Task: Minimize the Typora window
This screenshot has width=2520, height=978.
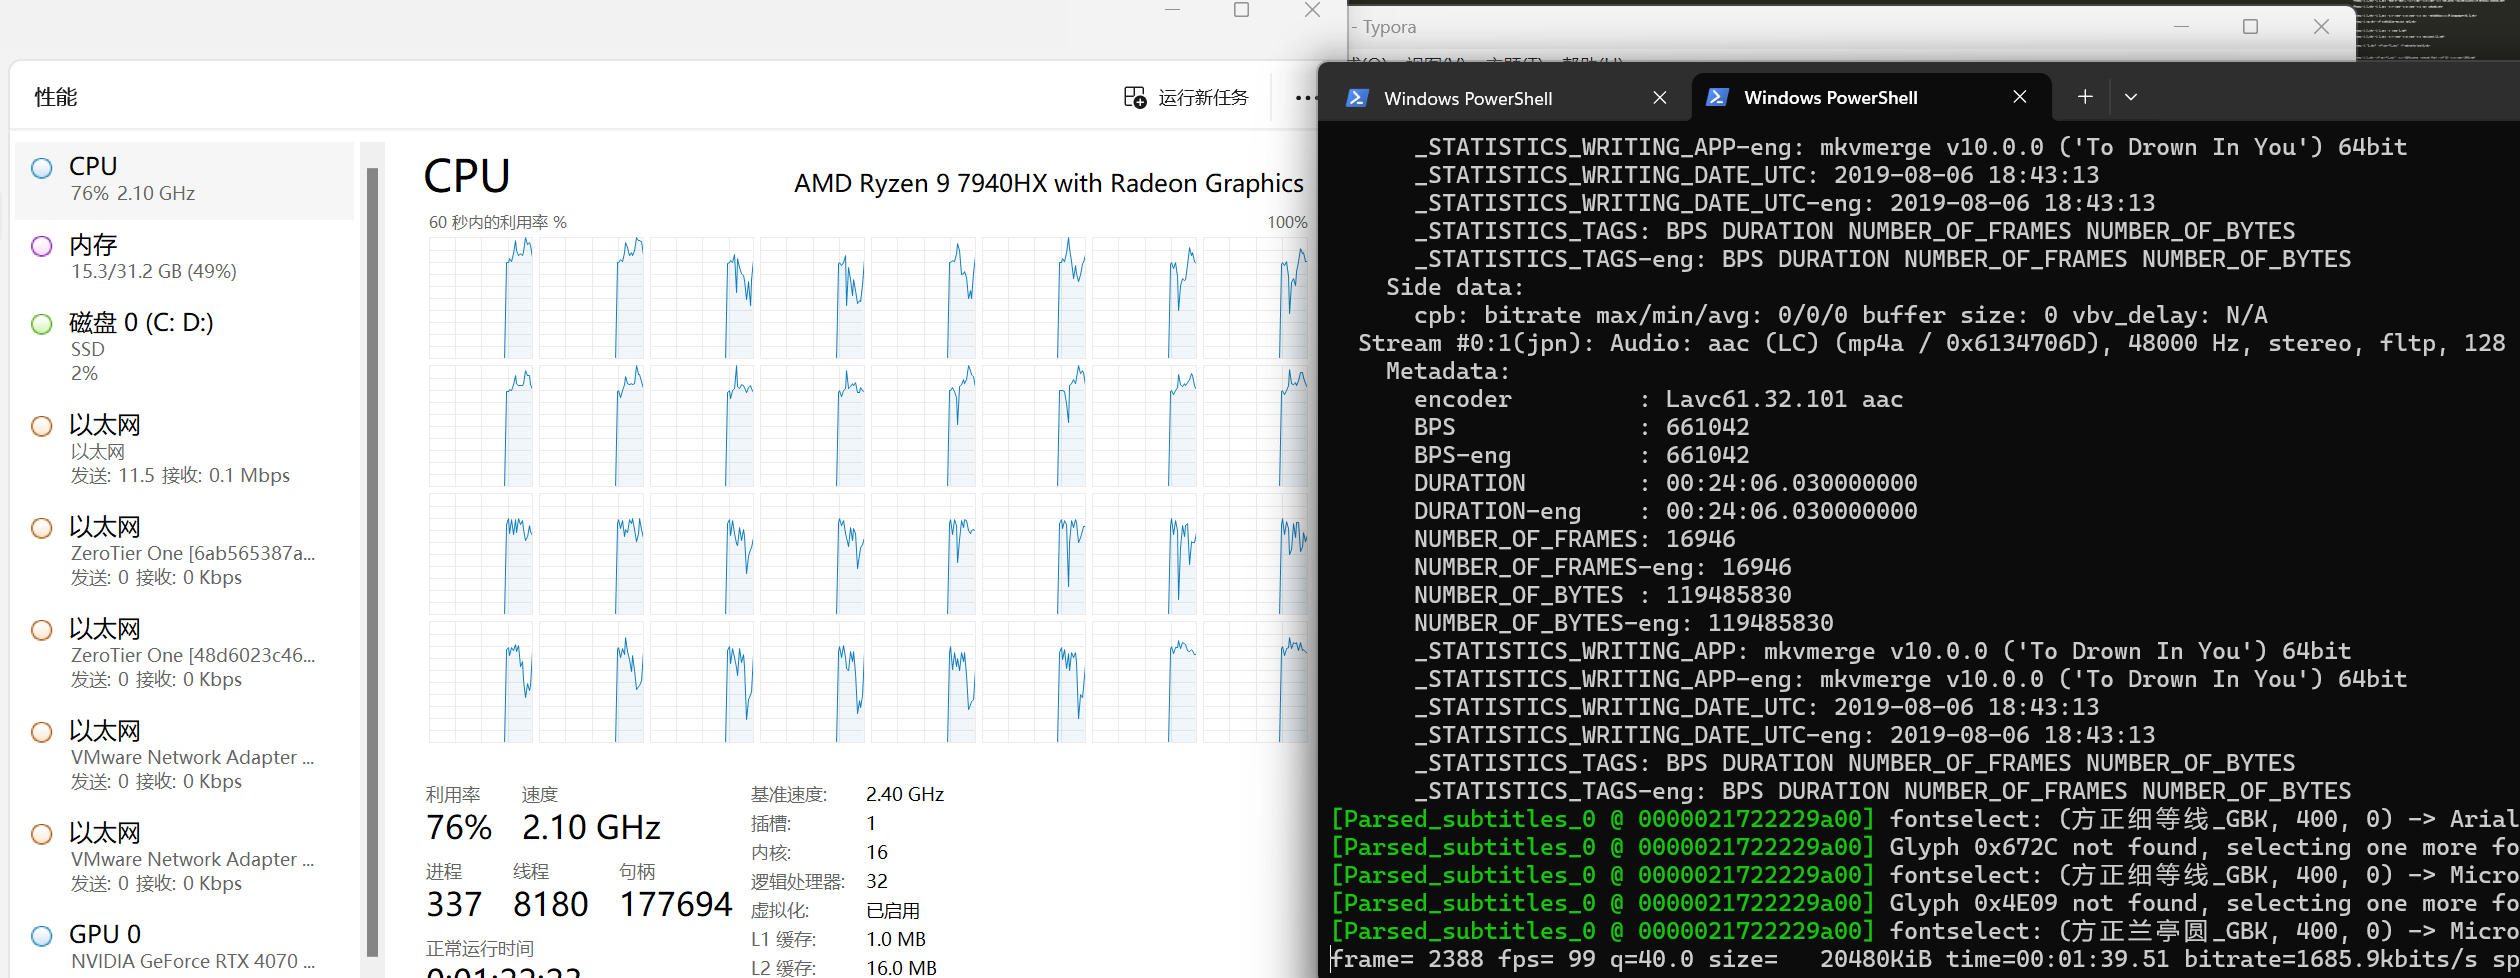Action: [x=2182, y=27]
